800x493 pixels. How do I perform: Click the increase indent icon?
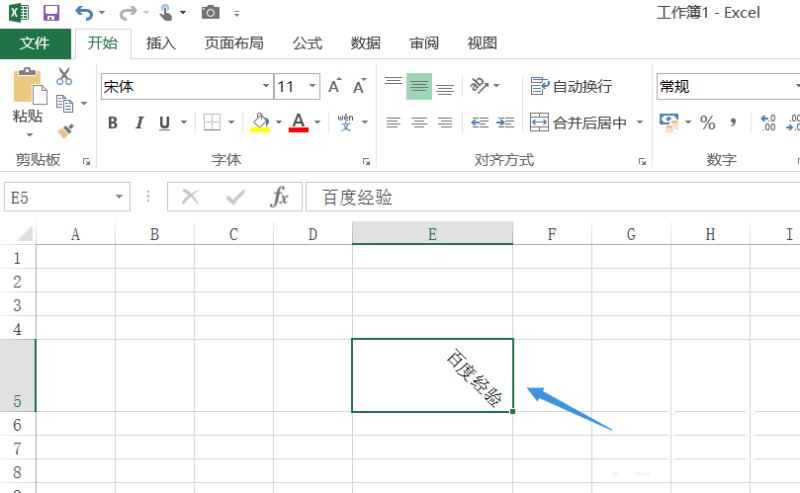pyautogui.click(x=505, y=122)
